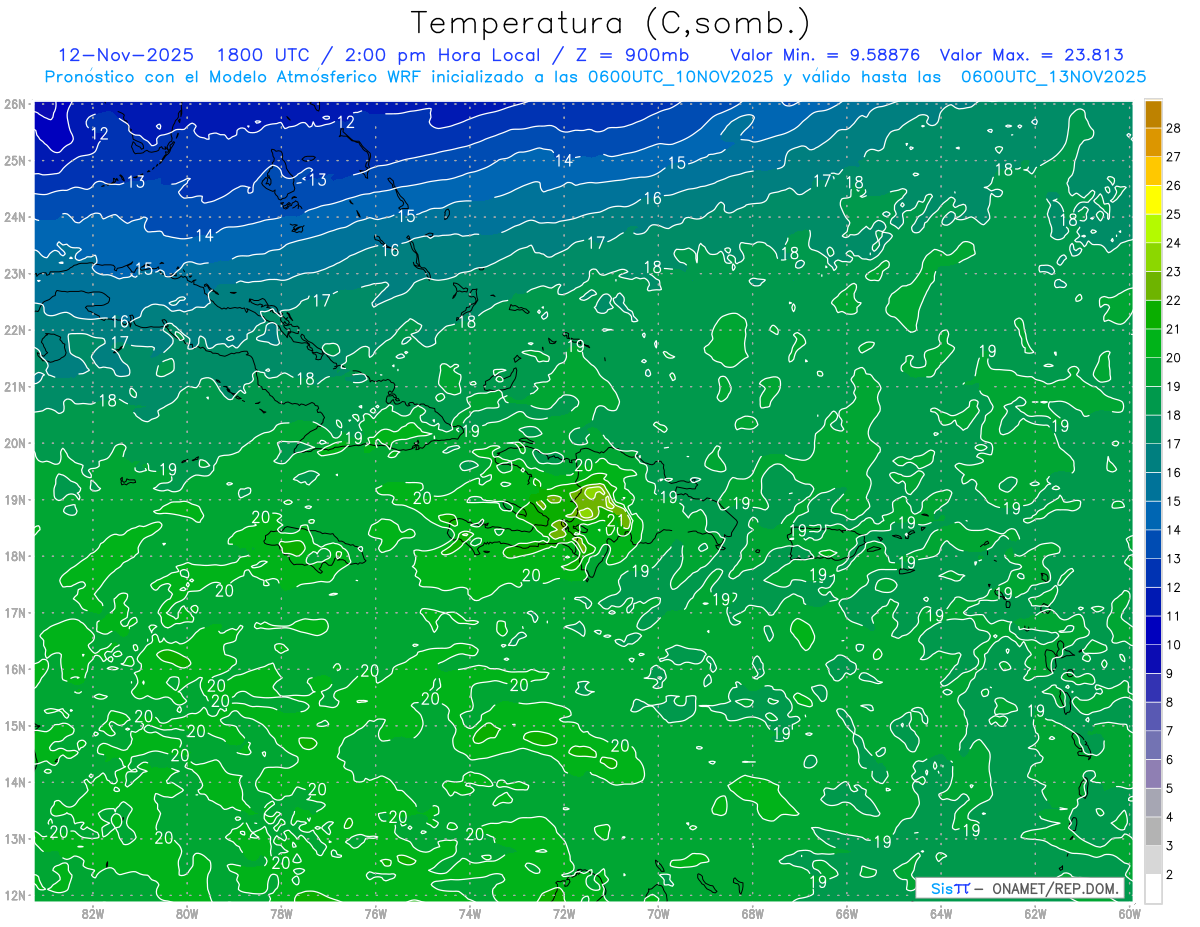Viewport: 1200px width, 927px height.
Task: Click longitude axis label "72W"
Action: (x=564, y=913)
